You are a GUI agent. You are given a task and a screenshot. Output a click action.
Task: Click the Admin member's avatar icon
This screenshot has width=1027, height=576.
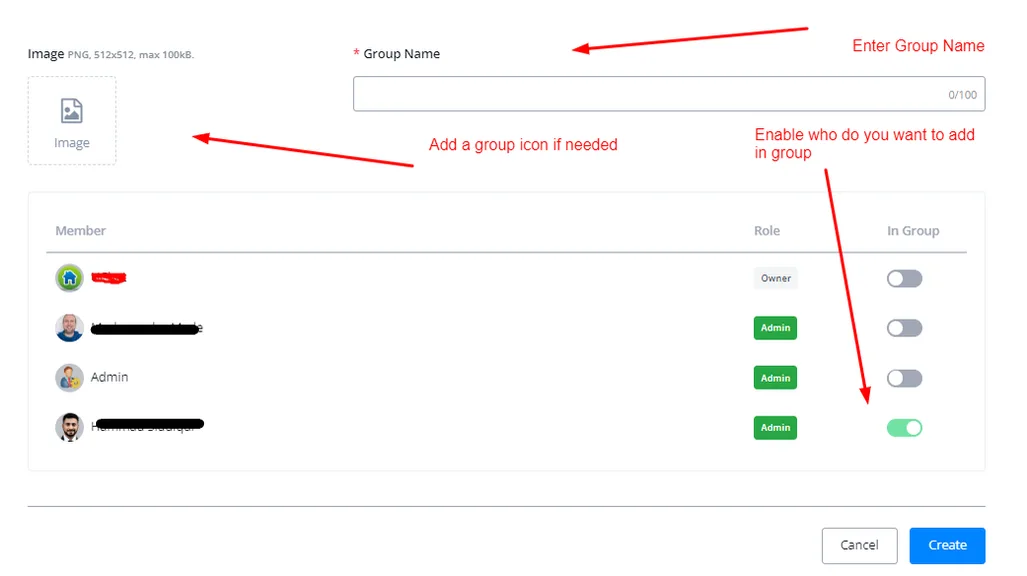tap(69, 377)
